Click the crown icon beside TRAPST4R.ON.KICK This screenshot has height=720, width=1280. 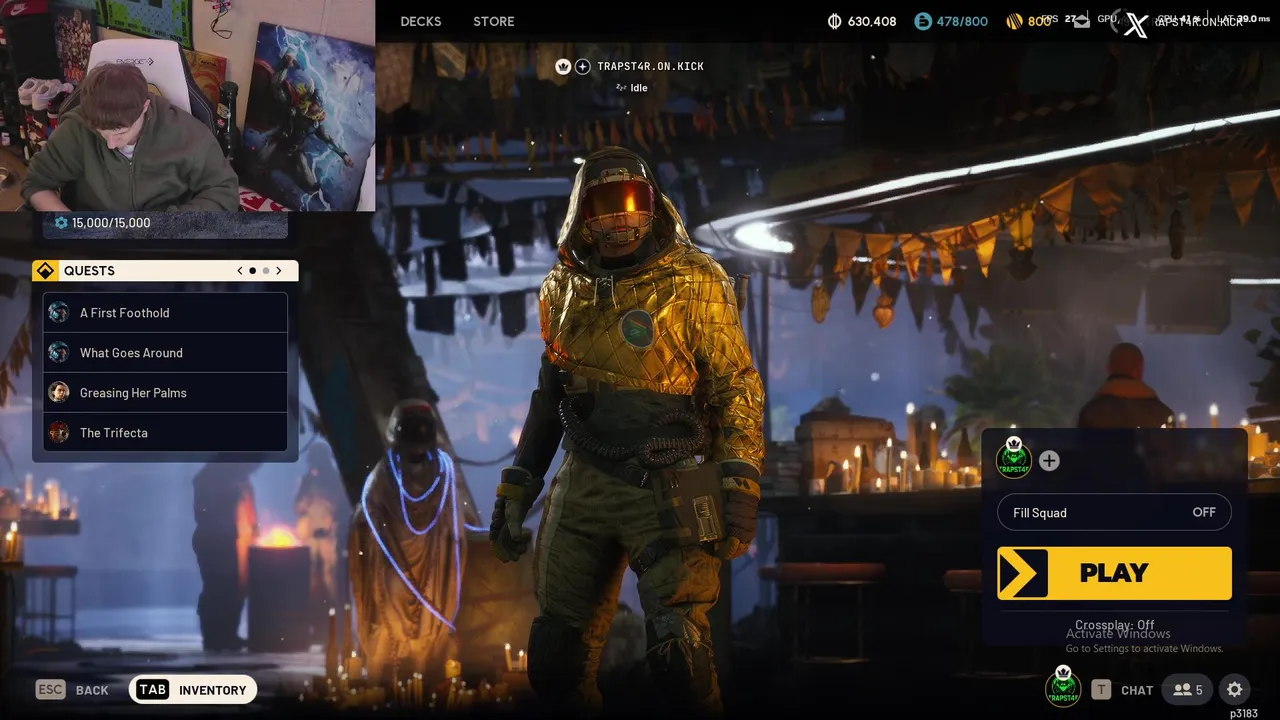[x=563, y=66]
